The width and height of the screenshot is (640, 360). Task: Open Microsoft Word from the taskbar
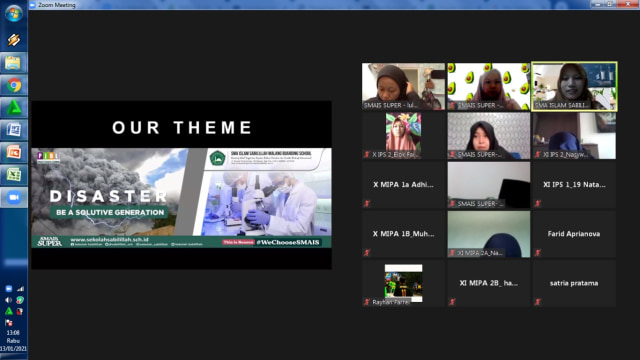point(13,130)
